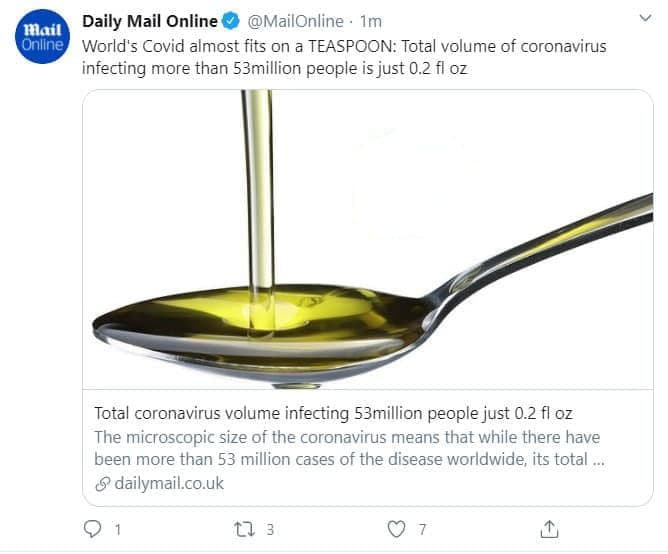Click the Mail Online profile avatar
668x554 pixels.
(42, 40)
